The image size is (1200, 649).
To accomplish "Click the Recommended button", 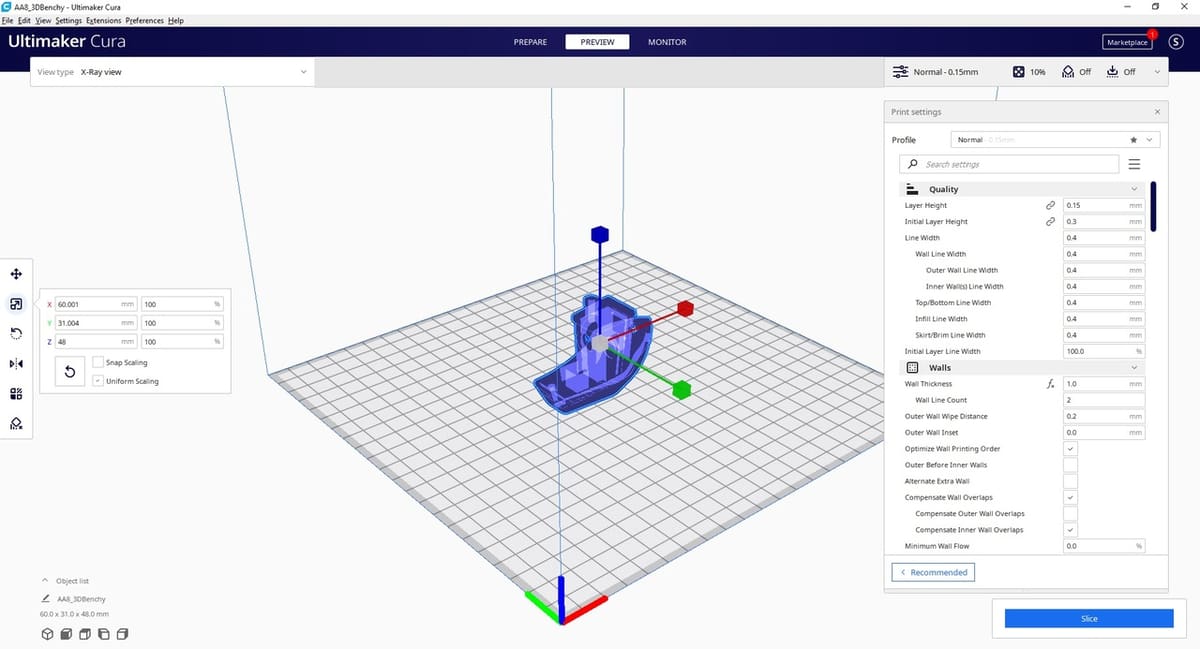I will (933, 572).
